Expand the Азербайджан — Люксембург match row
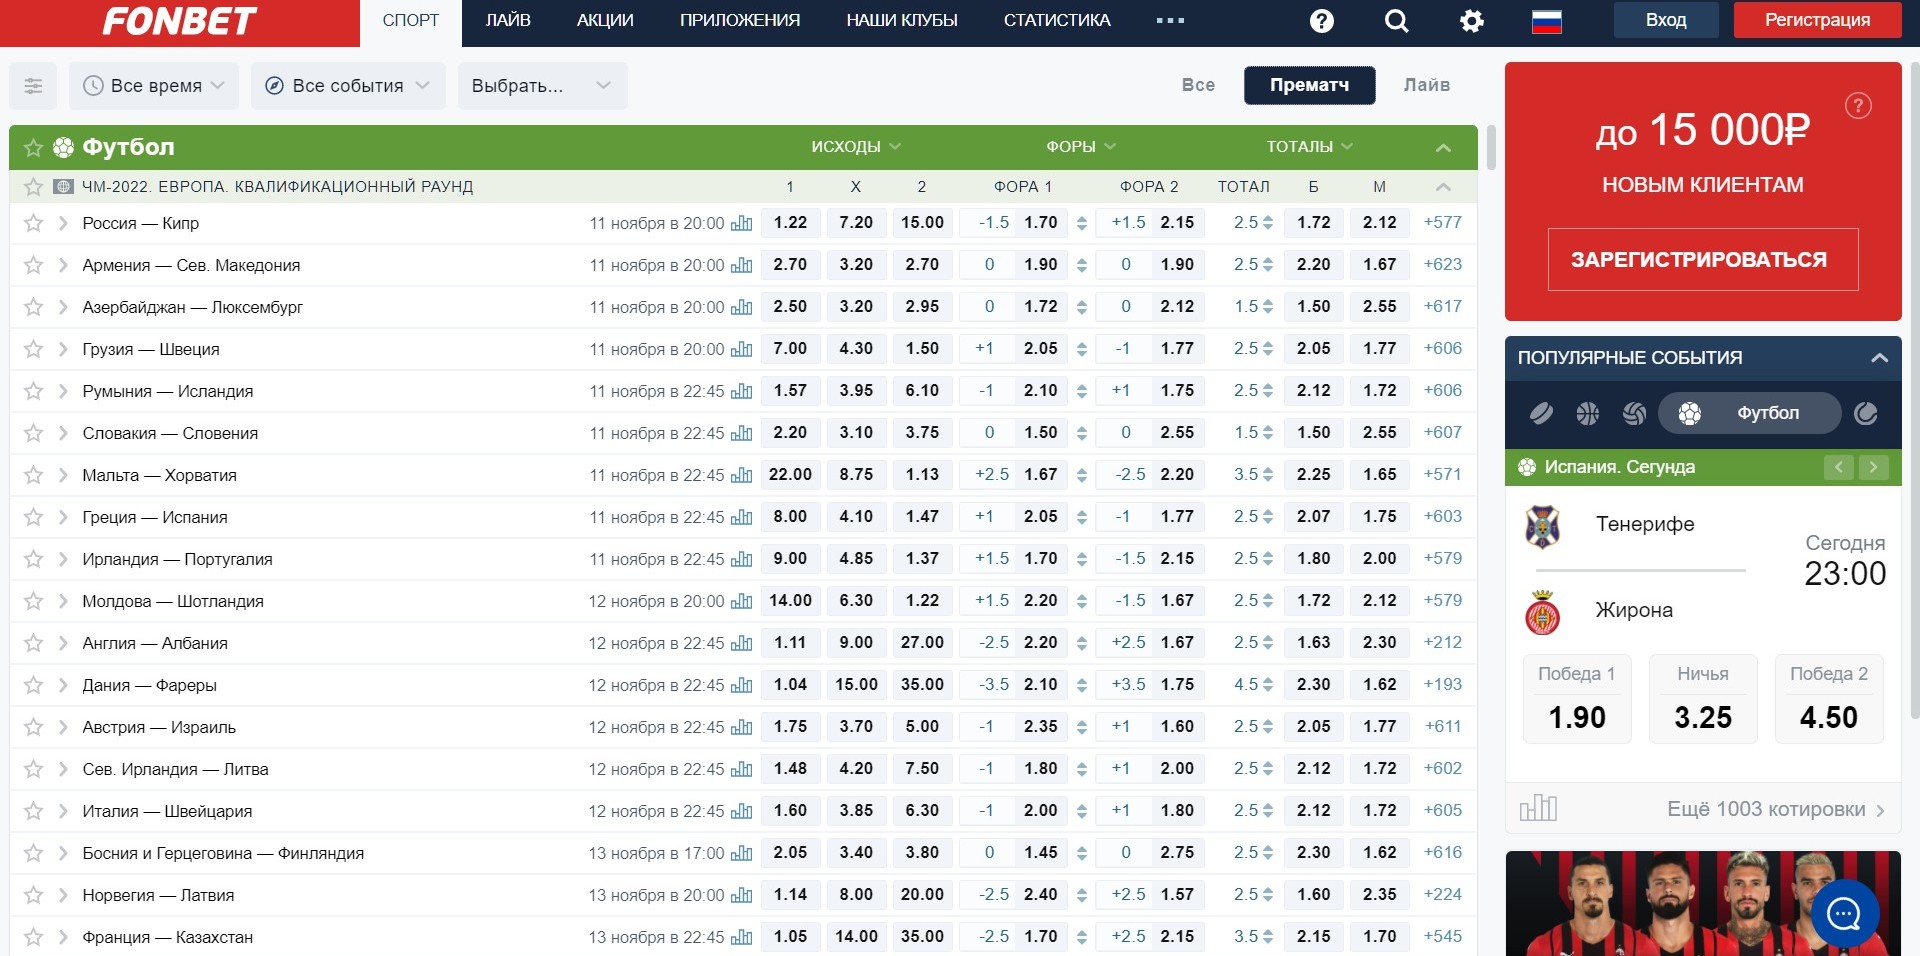 [x=63, y=307]
